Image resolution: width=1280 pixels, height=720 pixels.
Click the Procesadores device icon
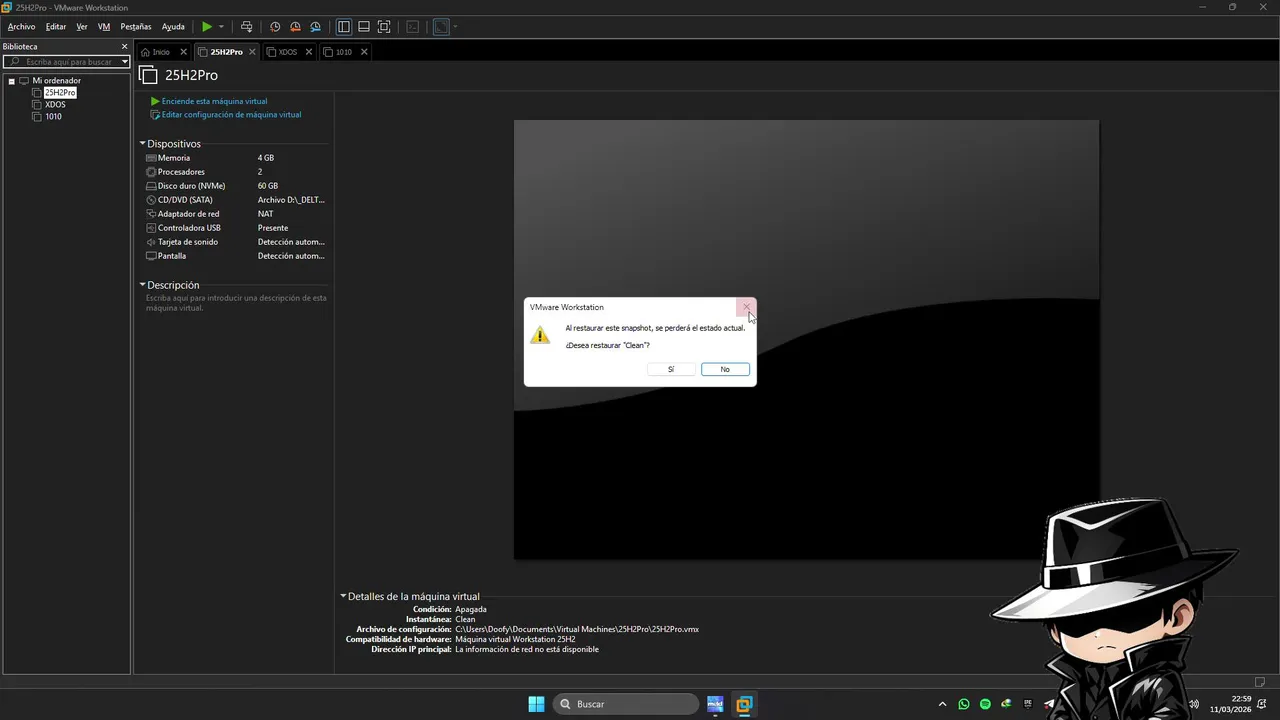151,172
